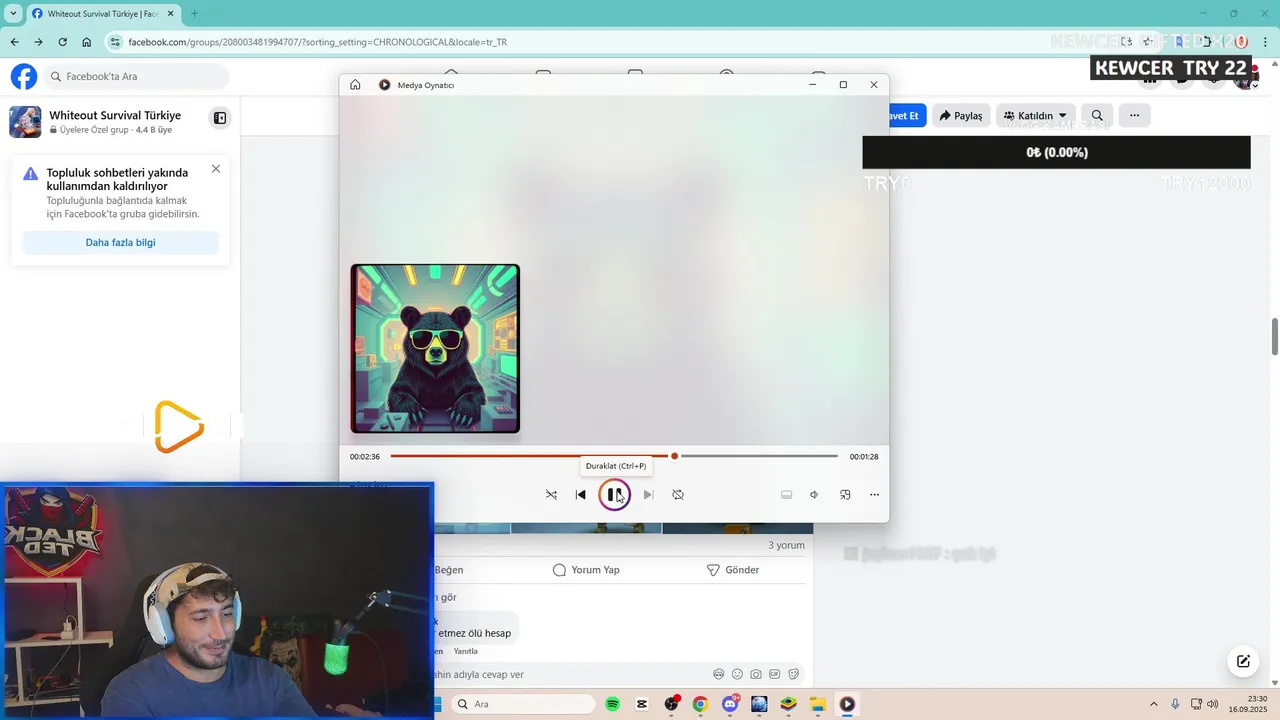Click the system tray microphone icon
The height and width of the screenshot is (720, 1280).
1175,704
